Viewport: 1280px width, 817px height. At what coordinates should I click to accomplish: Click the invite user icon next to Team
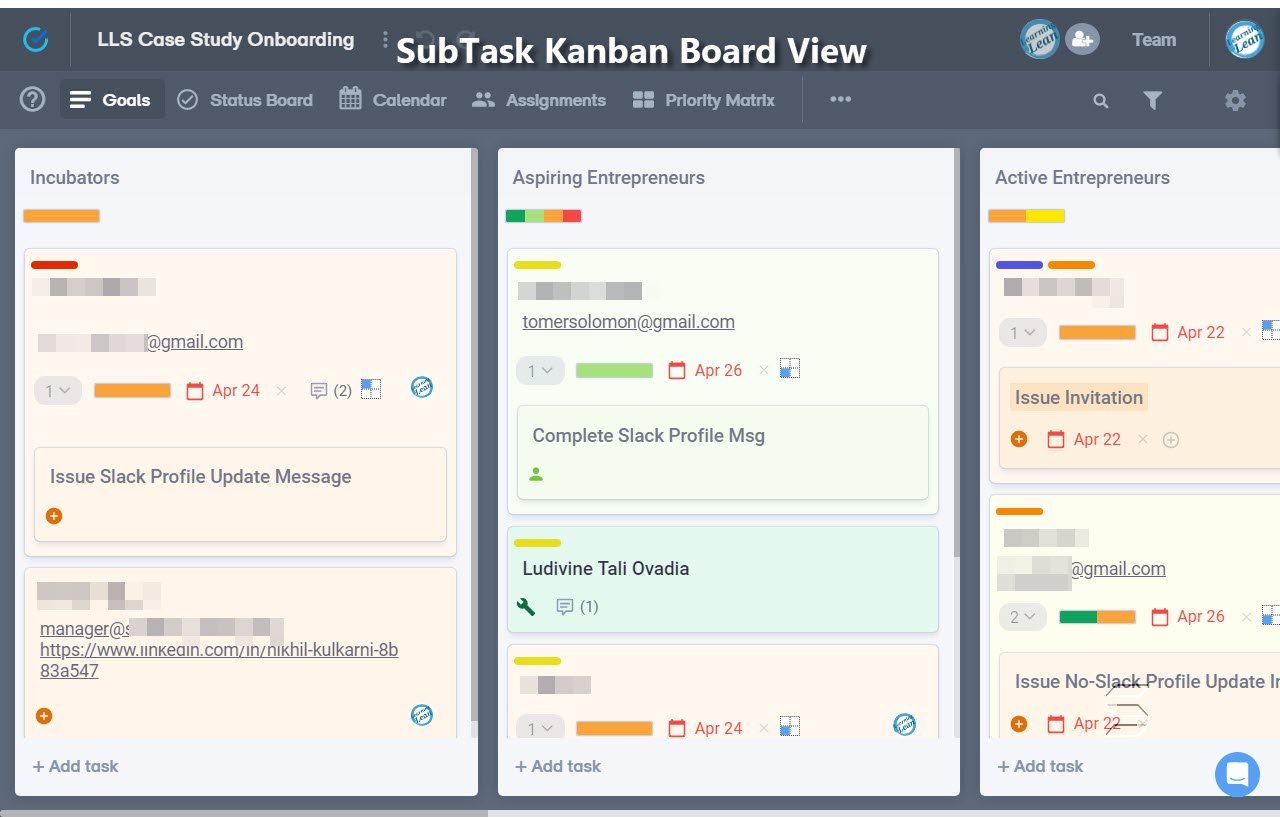[1081, 39]
